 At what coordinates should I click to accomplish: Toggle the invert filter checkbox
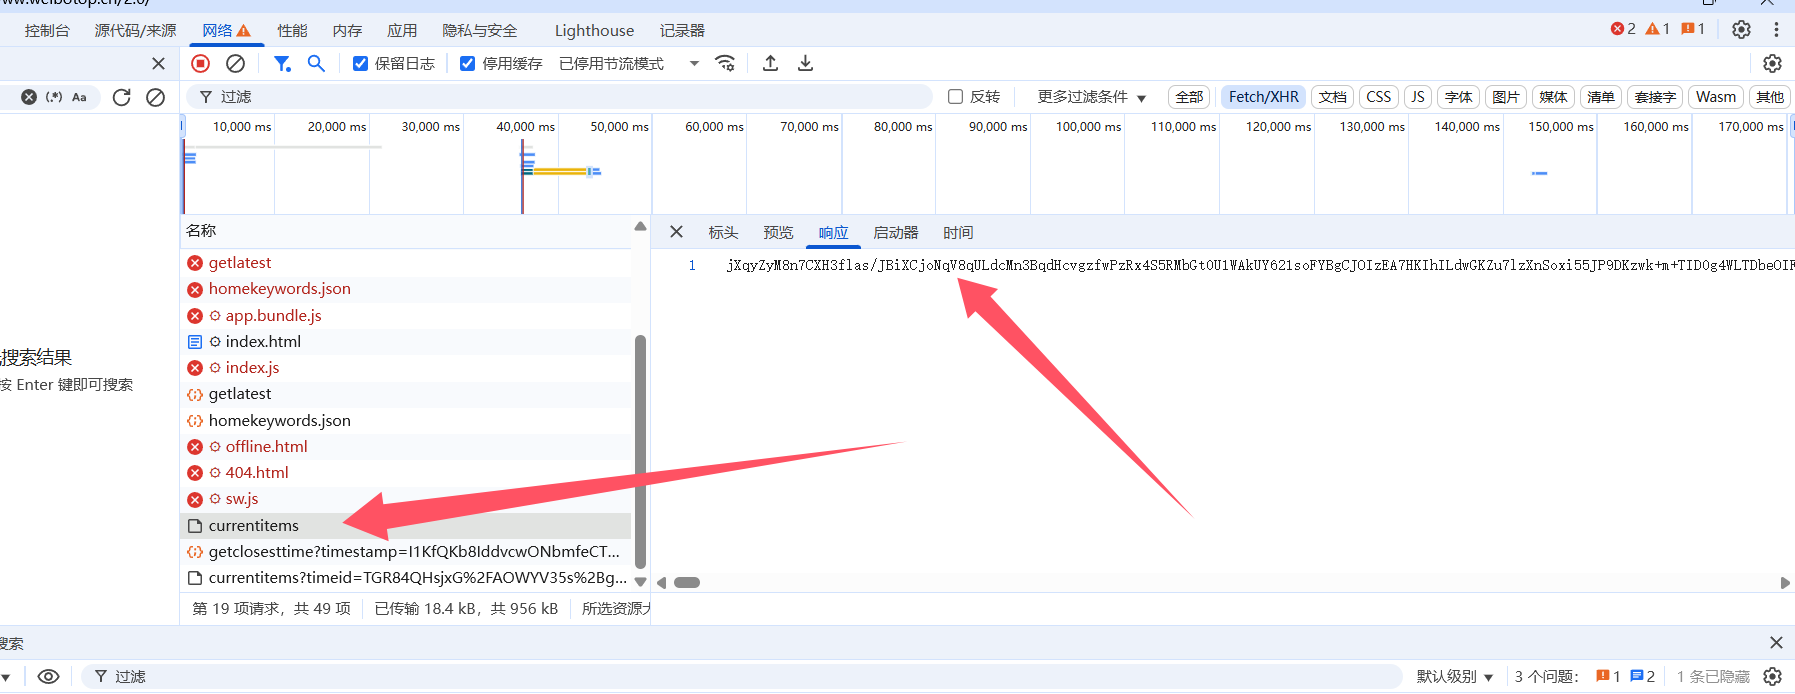pyautogui.click(x=955, y=97)
